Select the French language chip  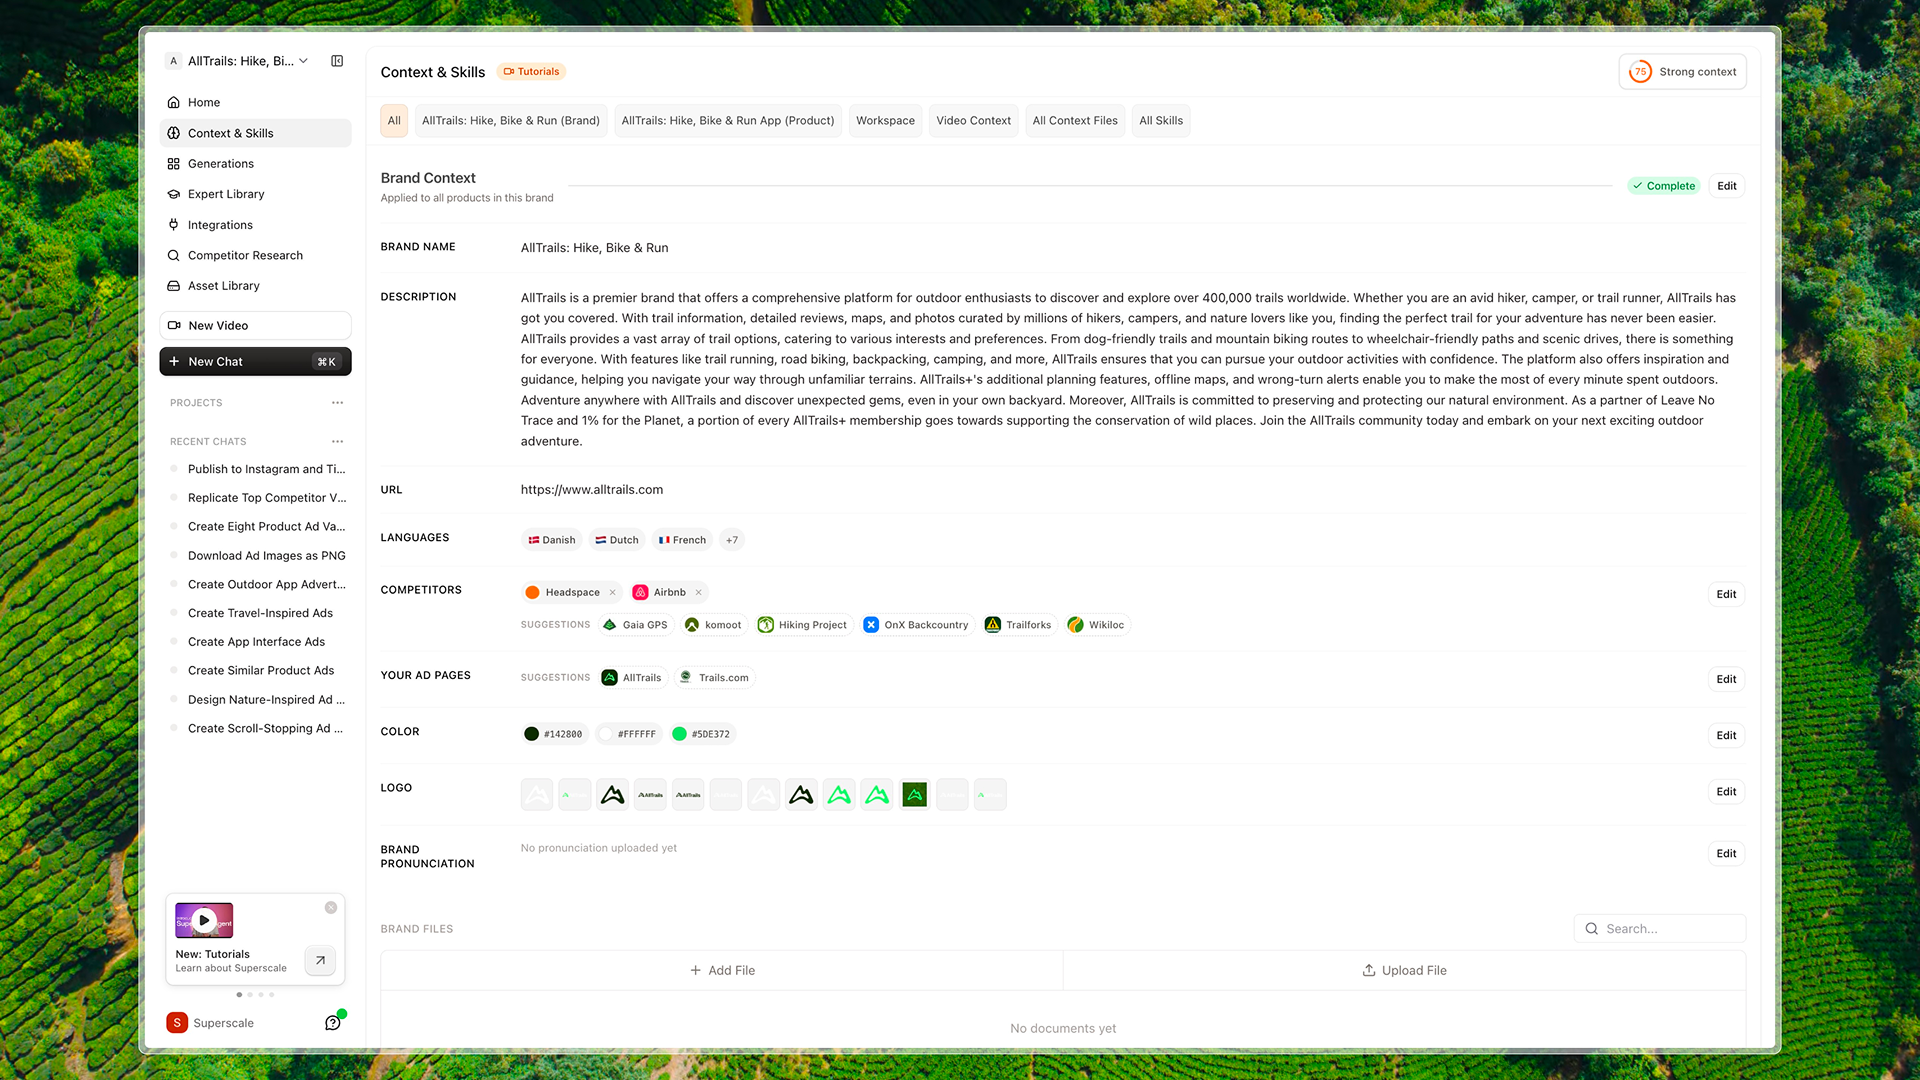pyautogui.click(x=682, y=540)
